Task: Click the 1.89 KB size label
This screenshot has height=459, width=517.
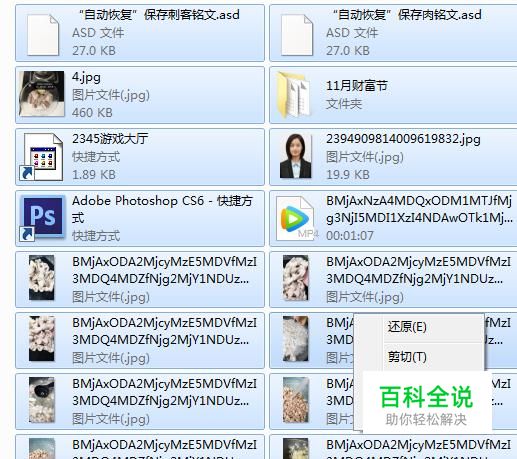Action: pos(94,175)
